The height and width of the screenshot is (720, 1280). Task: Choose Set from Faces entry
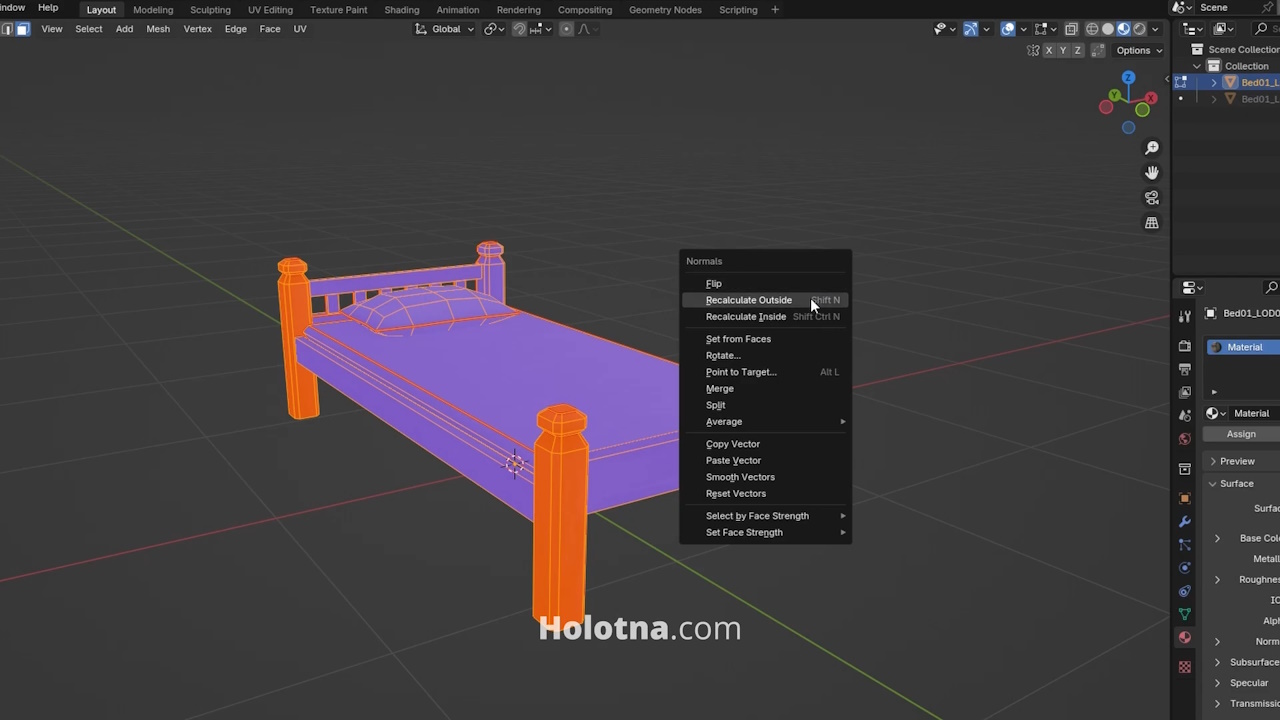(x=765, y=339)
